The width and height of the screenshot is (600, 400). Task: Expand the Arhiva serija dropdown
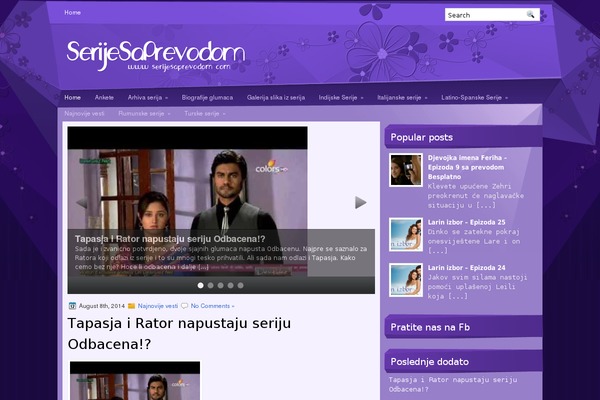148,98
